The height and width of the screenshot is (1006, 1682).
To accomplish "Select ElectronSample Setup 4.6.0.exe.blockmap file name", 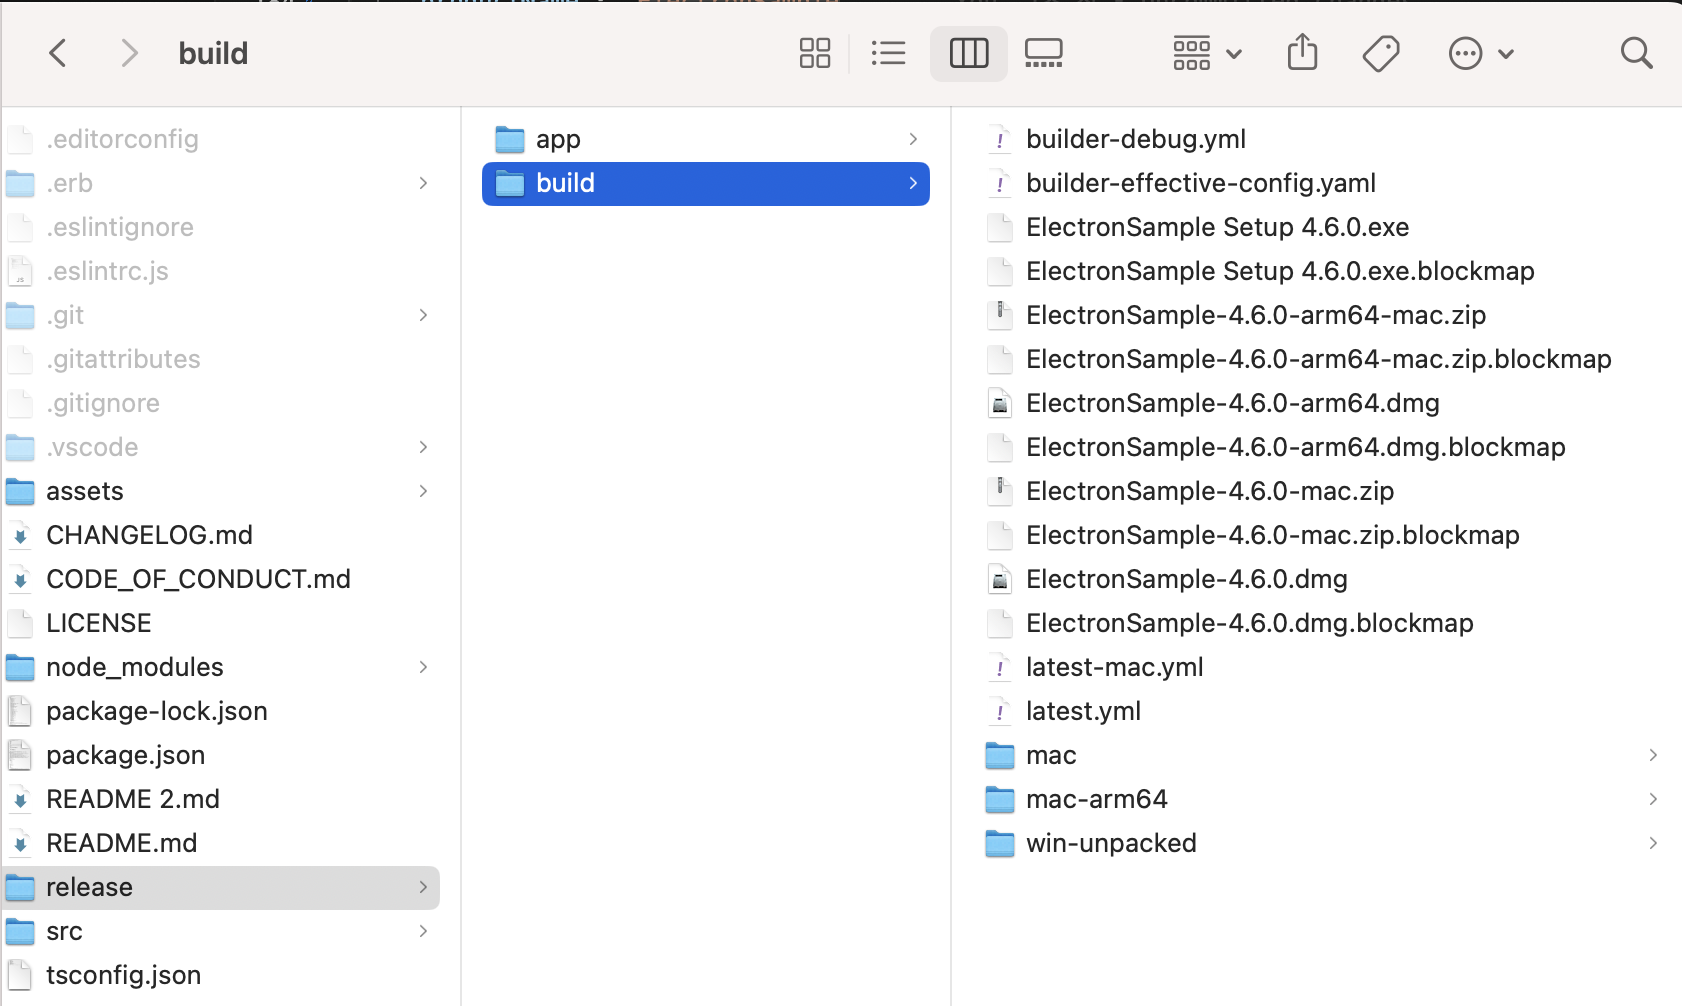I will coord(1280,271).
